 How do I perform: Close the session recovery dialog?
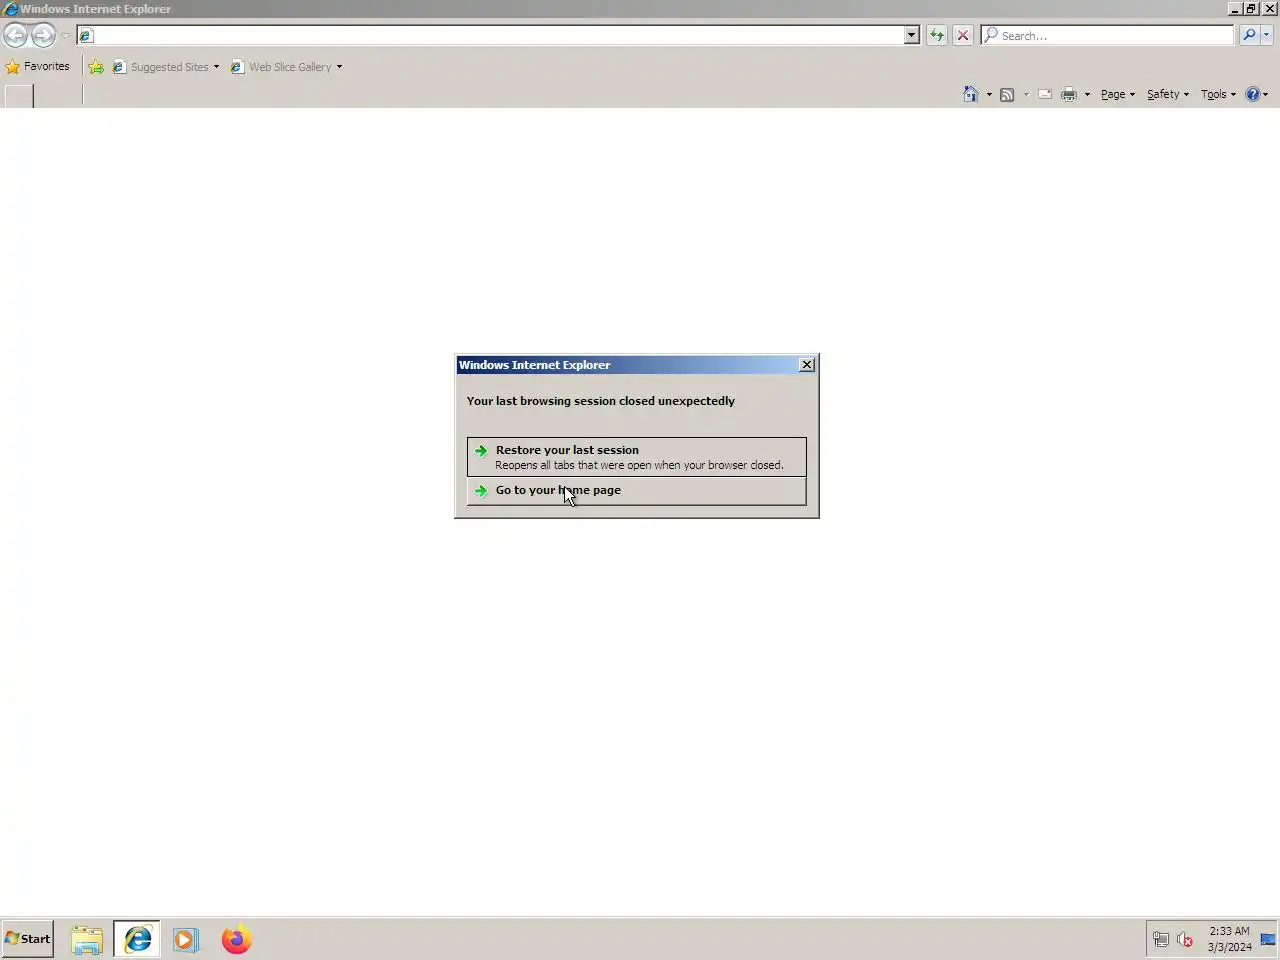807,365
